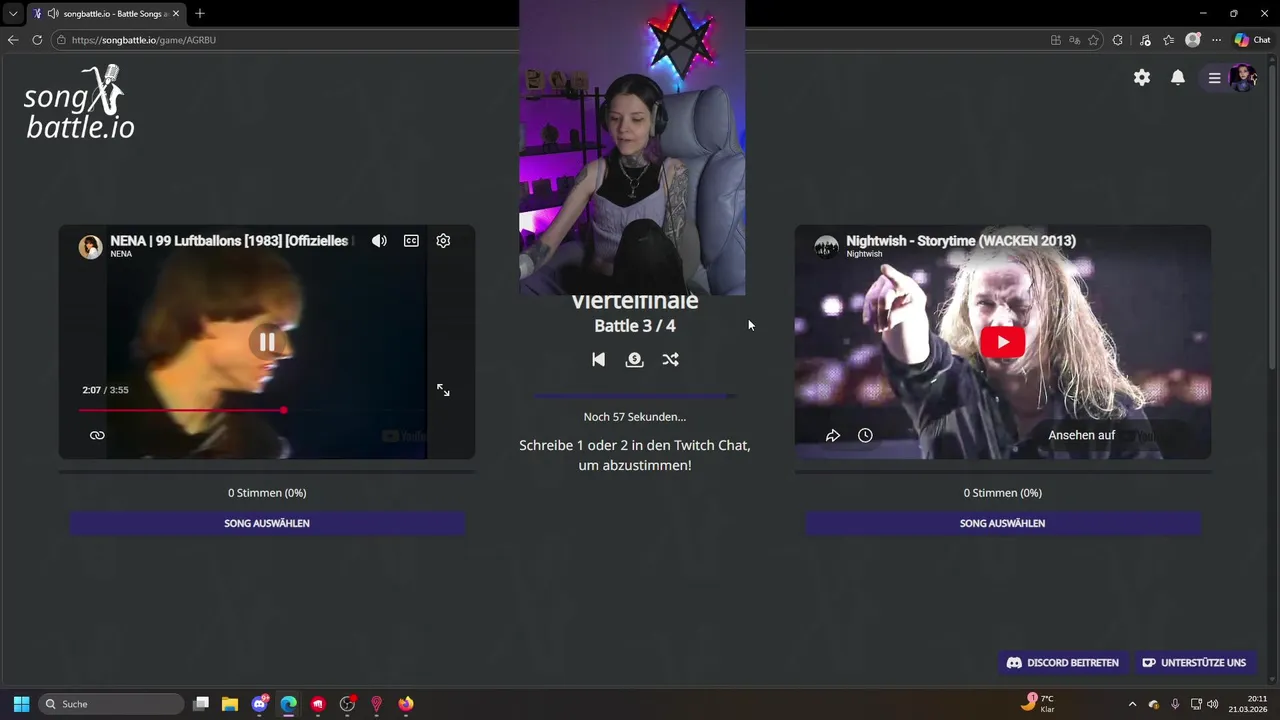
Task: Click the songbattle.io address bar
Action: [x=550, y=40]
